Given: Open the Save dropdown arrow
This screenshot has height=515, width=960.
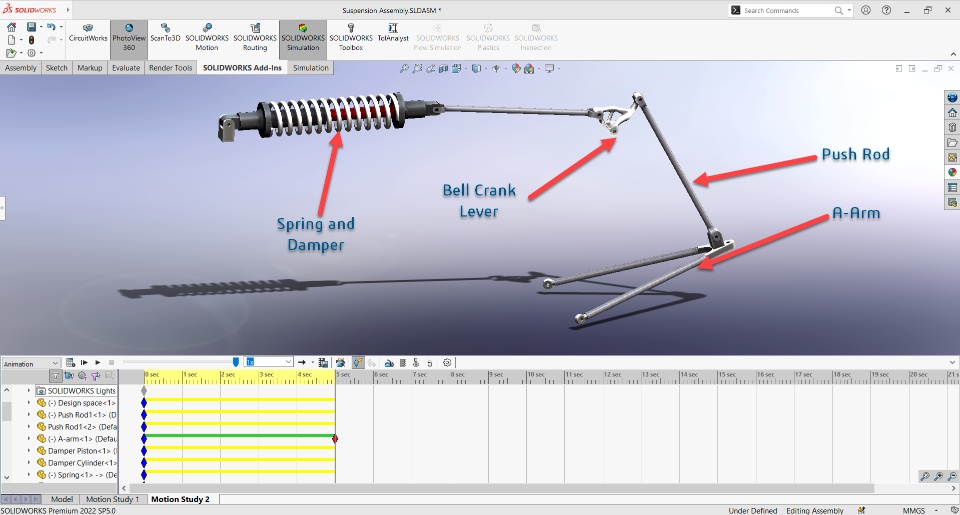Looking at the screenshot, I should (x=41, y=27).
